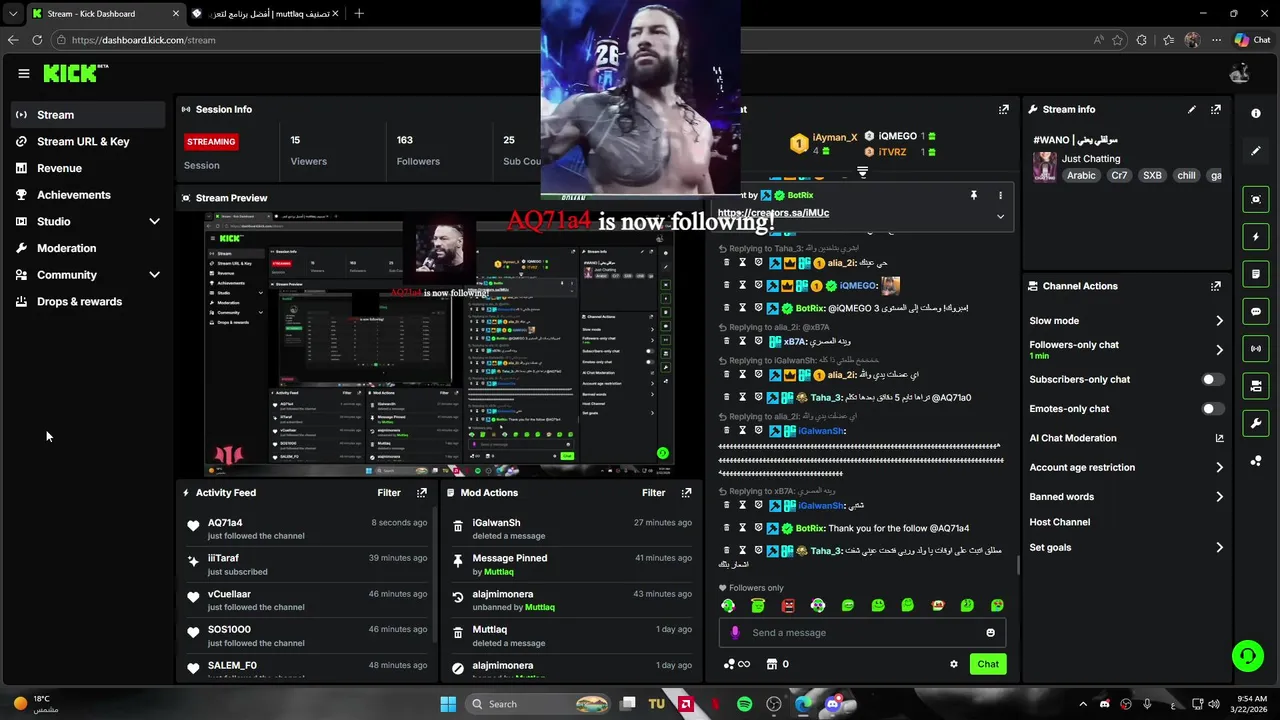Open Set goals arrow
1280x720 pixels.
[x=1219, y=548]
